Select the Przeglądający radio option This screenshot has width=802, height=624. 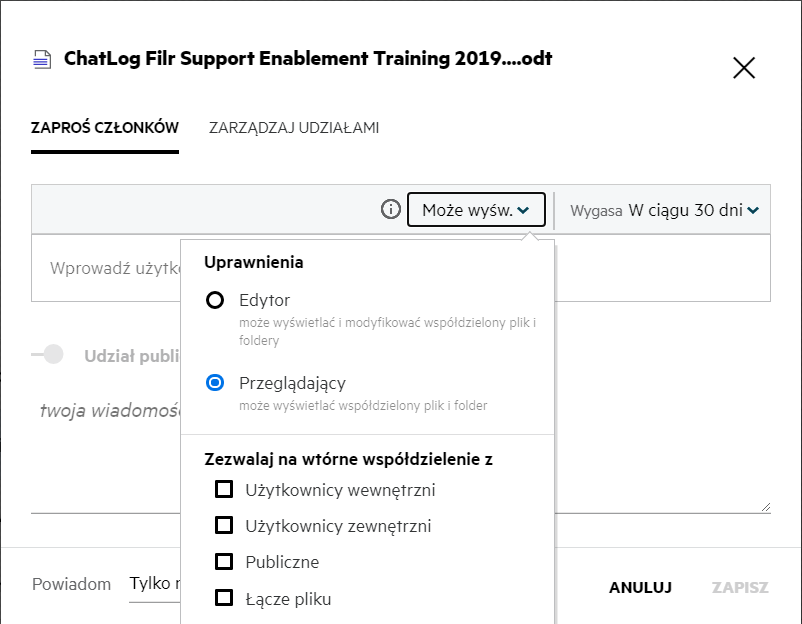tap(214, 383)
